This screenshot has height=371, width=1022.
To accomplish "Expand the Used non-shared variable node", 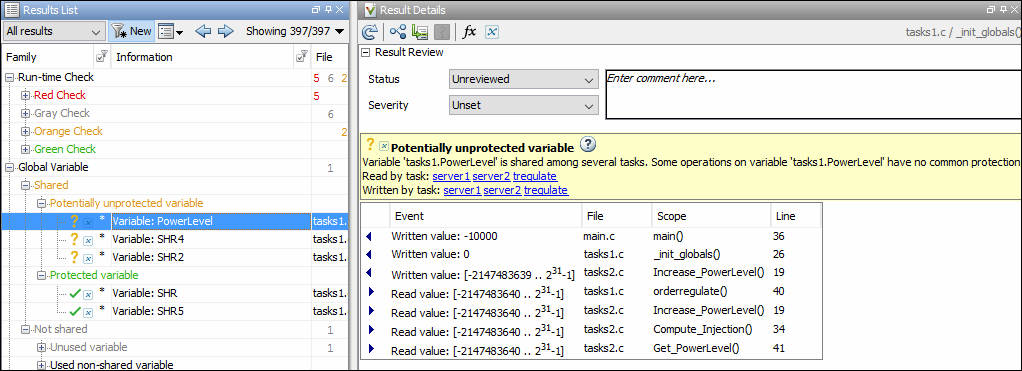I will [41, 365].
